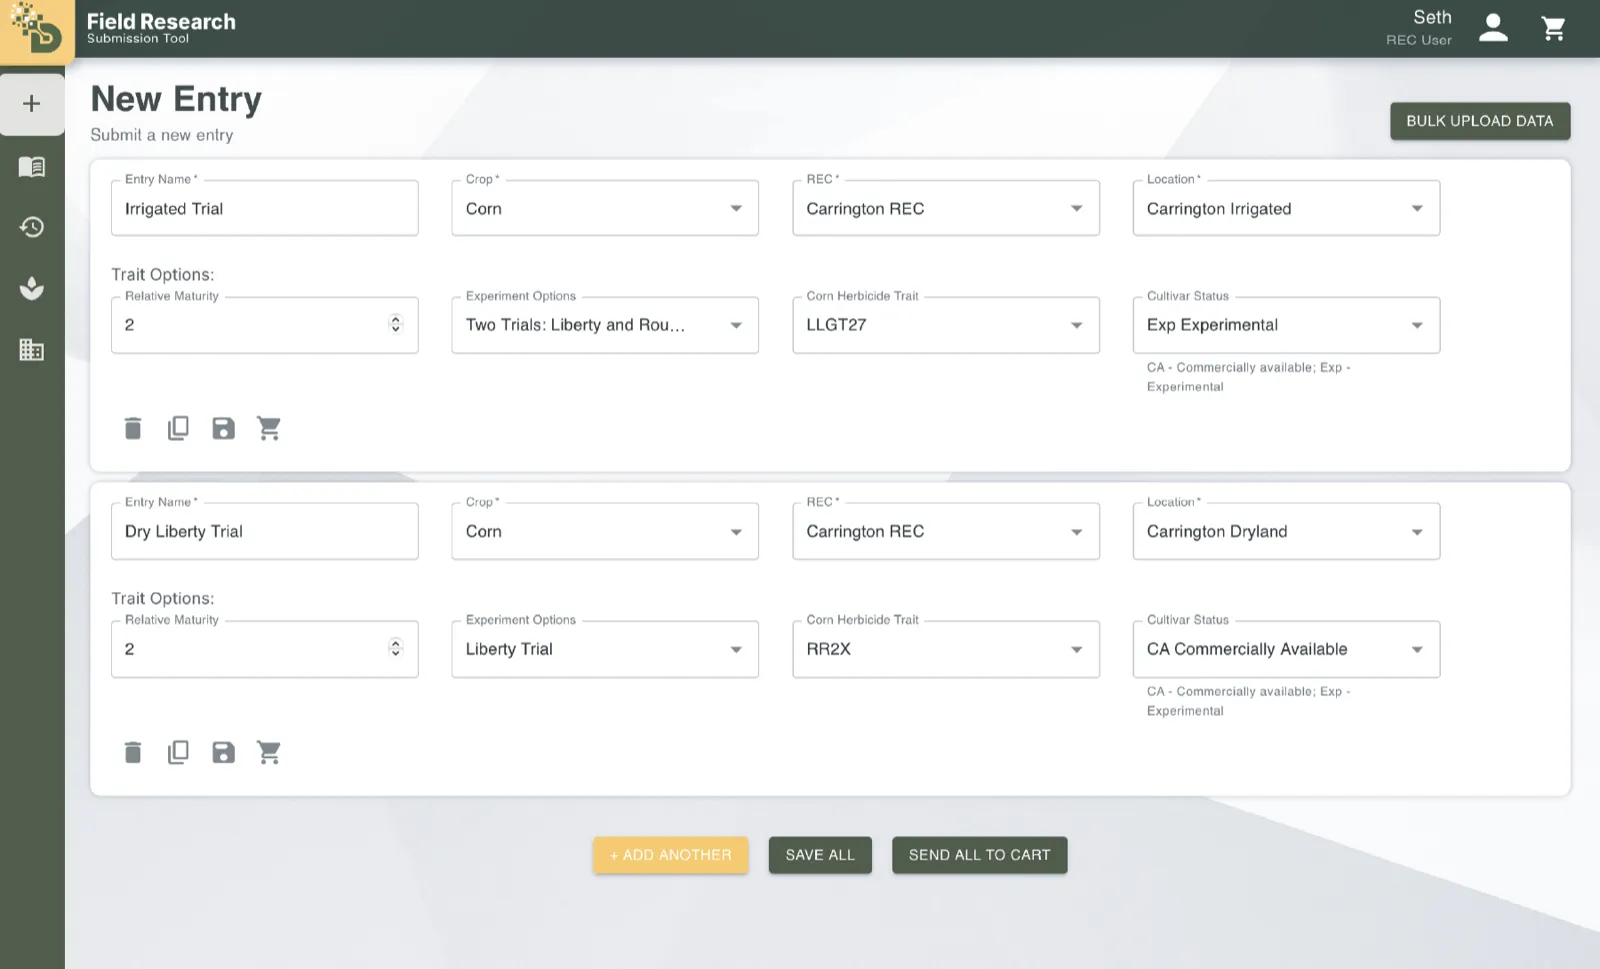Click Relative Maturity field of Dry Liberty Trial
Viewport: 1600px width, 969px height.
pos(265,649)
